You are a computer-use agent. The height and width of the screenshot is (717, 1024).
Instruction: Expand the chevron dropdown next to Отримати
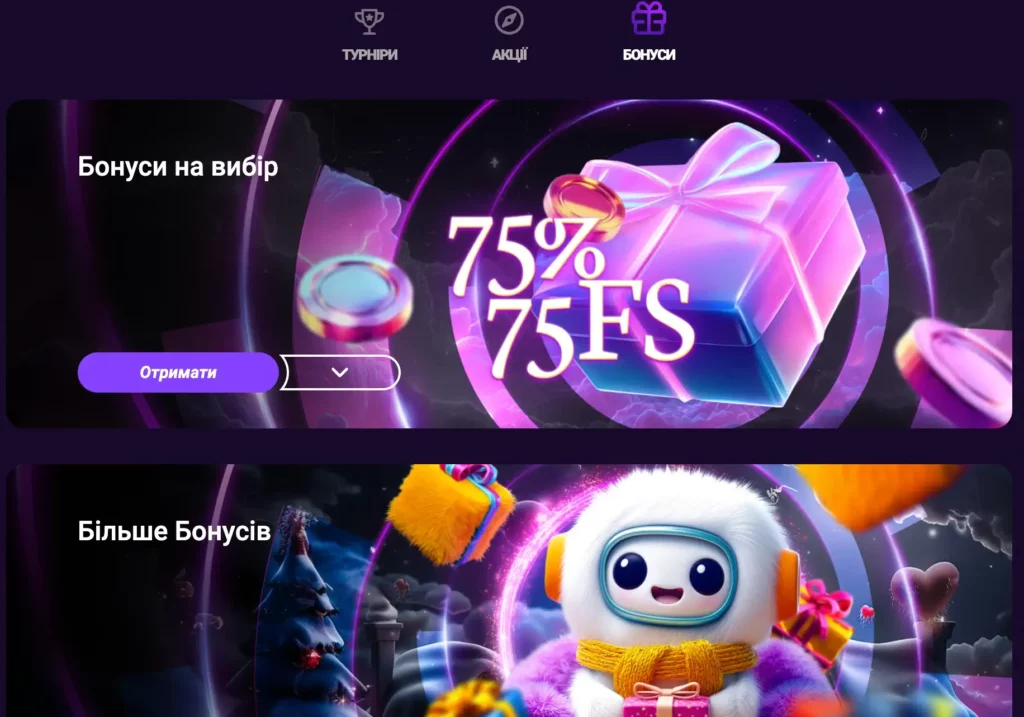point(340,372)
